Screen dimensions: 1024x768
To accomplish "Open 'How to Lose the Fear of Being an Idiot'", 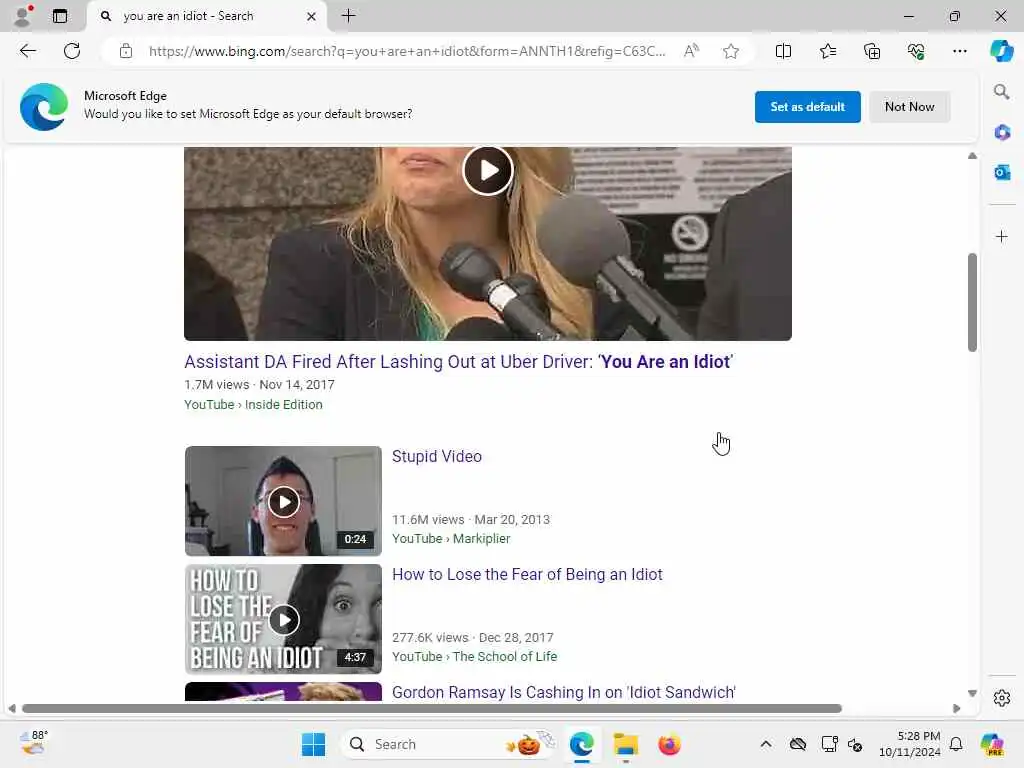I will (527, 575).
